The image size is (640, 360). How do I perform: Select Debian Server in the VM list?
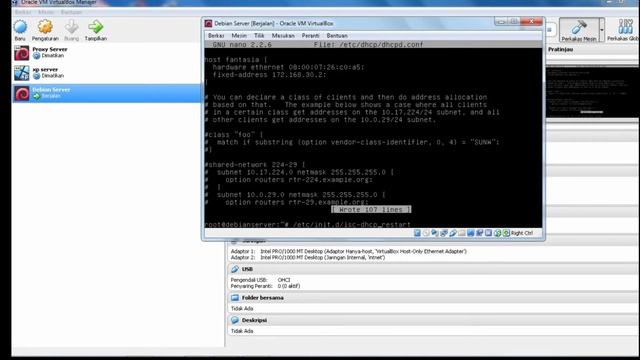click(x=107, y=93)
